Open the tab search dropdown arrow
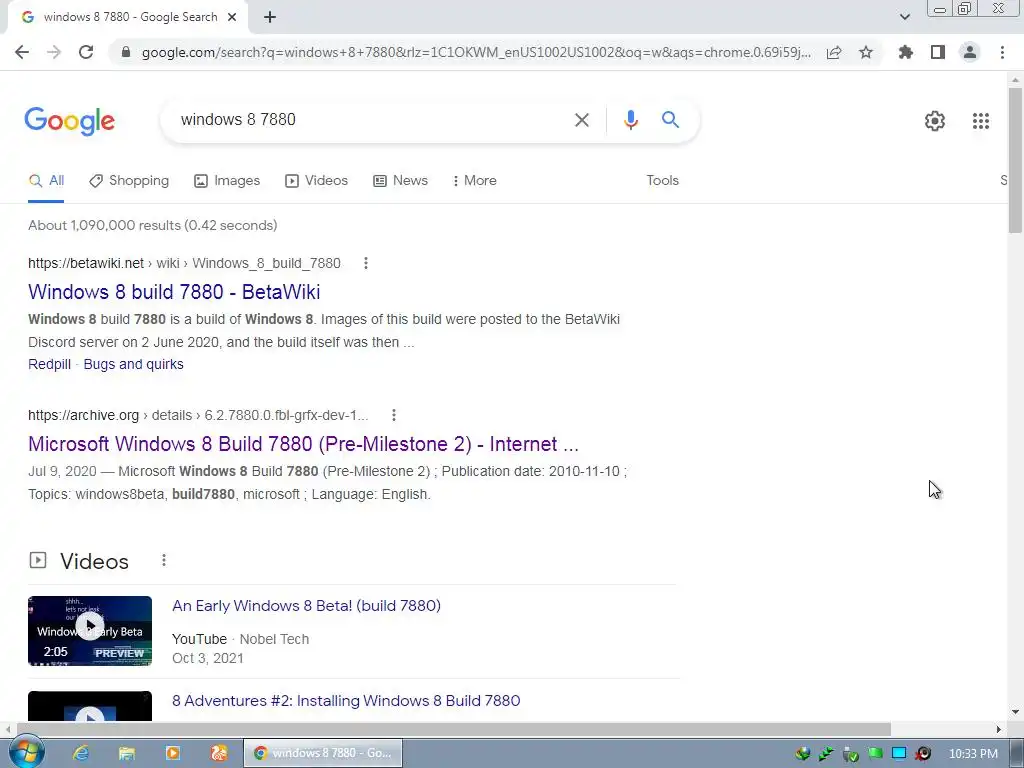 point(904,17)
